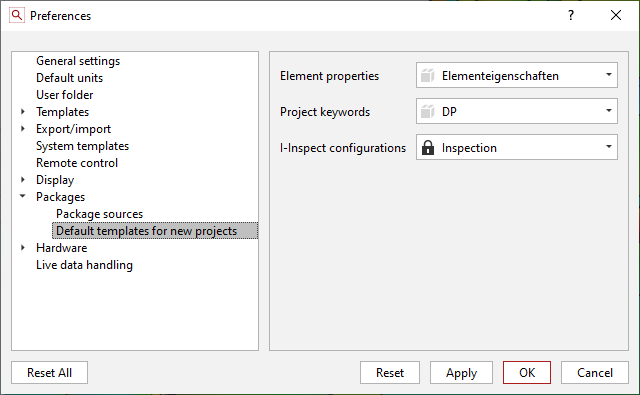Open the I-Inspect configurations dropdown
This screenshot has width=640, height=395.
point(517,147)
